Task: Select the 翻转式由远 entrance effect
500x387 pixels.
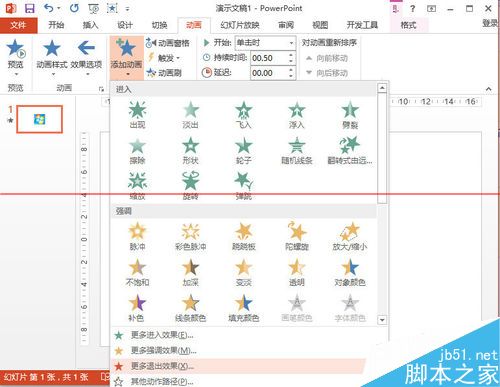Action: (x=350, y=151)
